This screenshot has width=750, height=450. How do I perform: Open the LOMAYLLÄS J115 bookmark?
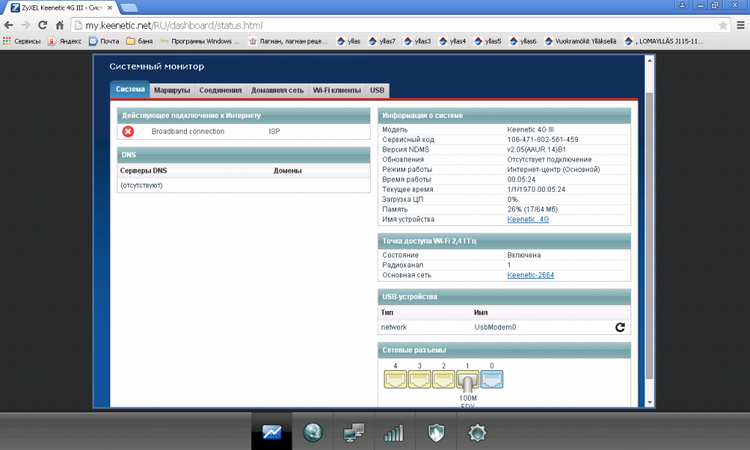(x=664, y=41)
